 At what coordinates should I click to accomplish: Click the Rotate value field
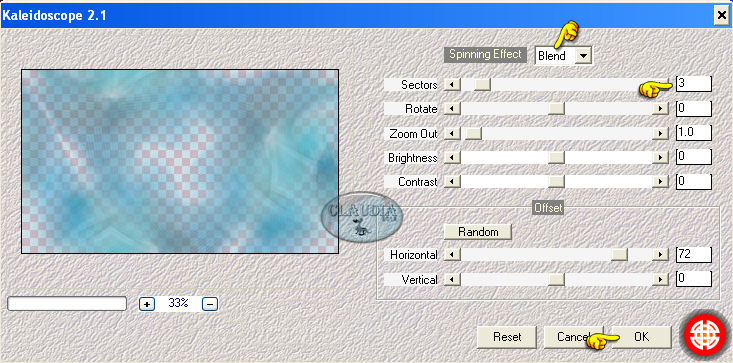pyautogui.click(x=694, y=108)
